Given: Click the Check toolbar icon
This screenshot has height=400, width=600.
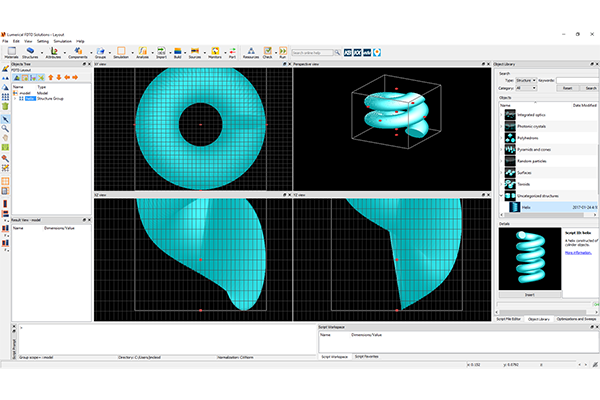Looking at the screenshot, I should [x=267, y=51].
